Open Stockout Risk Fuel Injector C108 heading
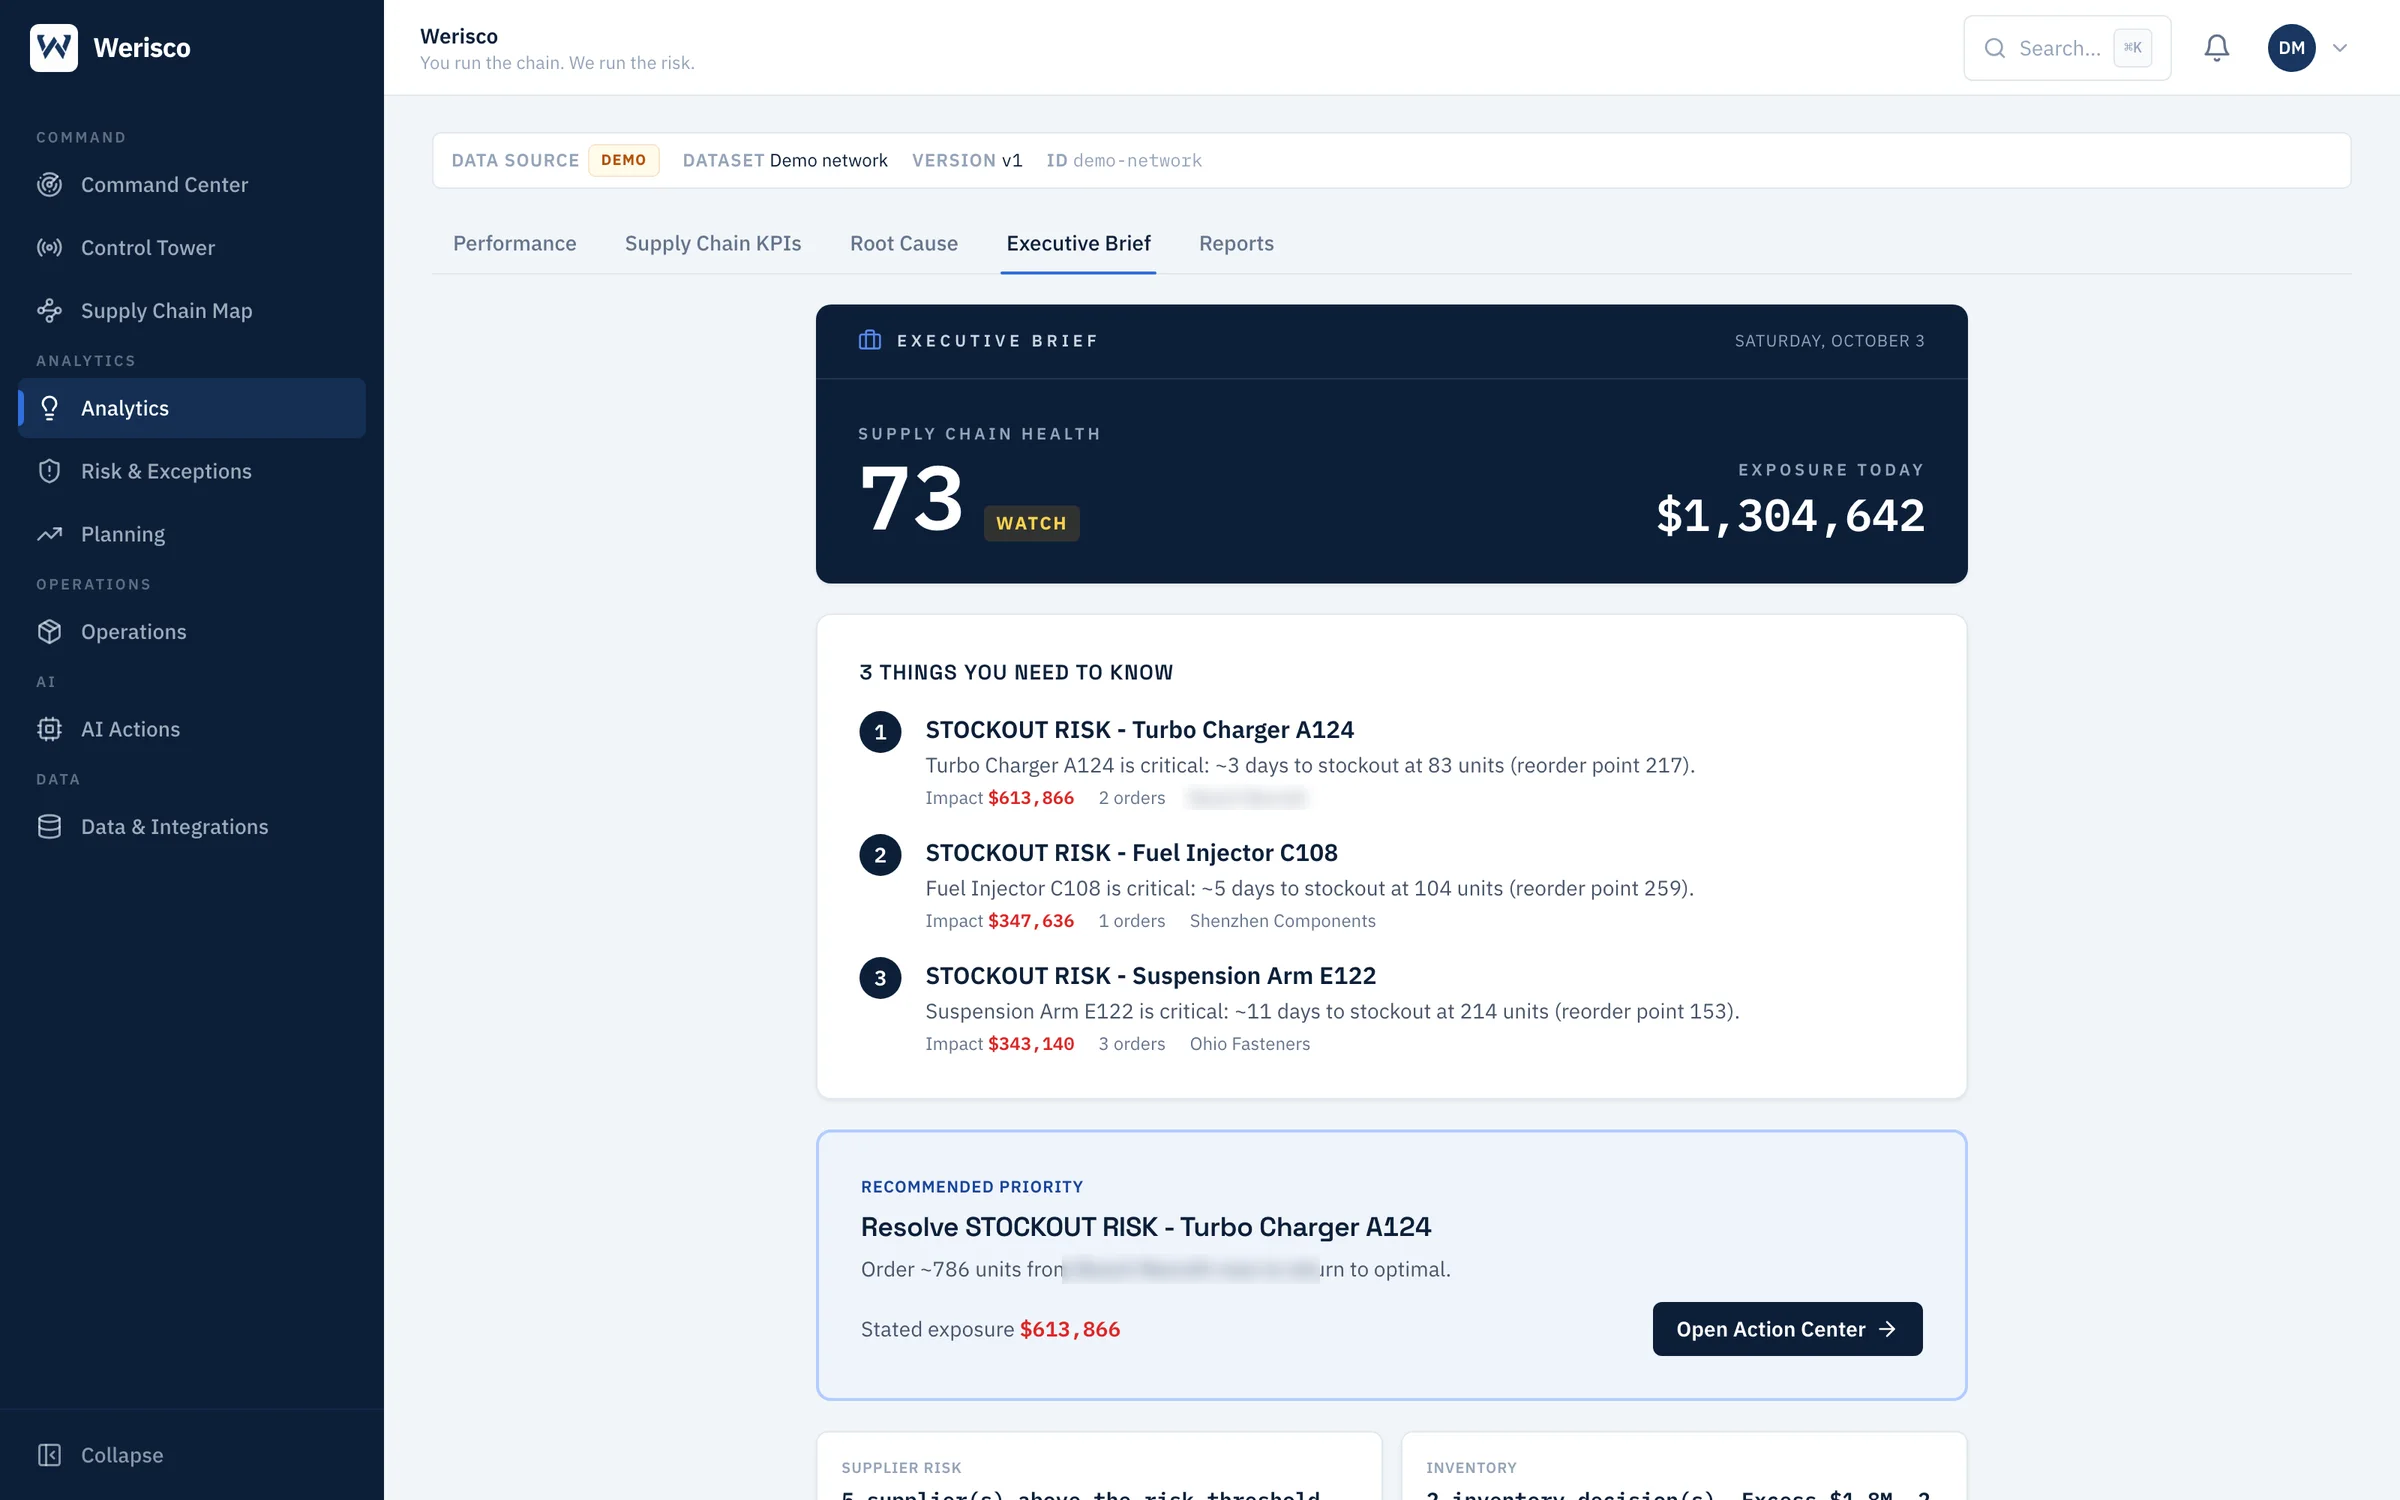Viewport: 2400px width, 1500px height. [1131, 853]
